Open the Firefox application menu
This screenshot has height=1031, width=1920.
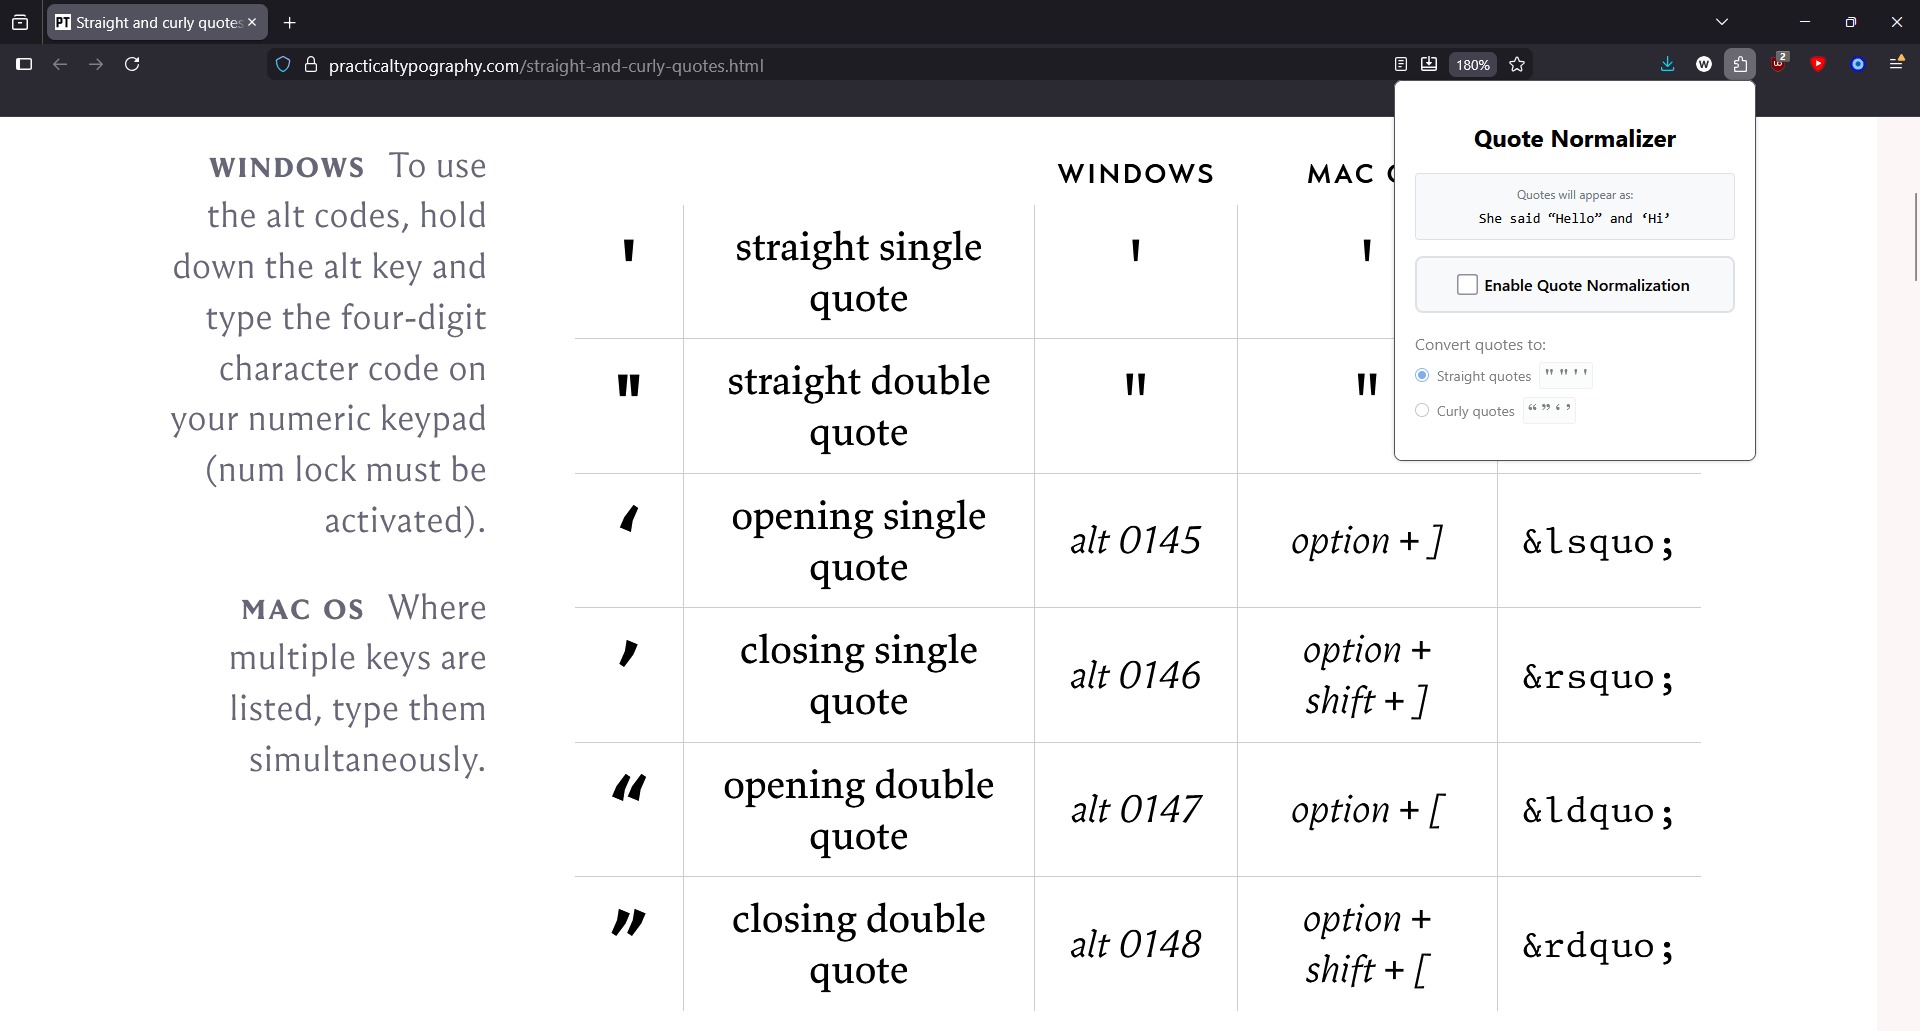tap(1897, 64)
